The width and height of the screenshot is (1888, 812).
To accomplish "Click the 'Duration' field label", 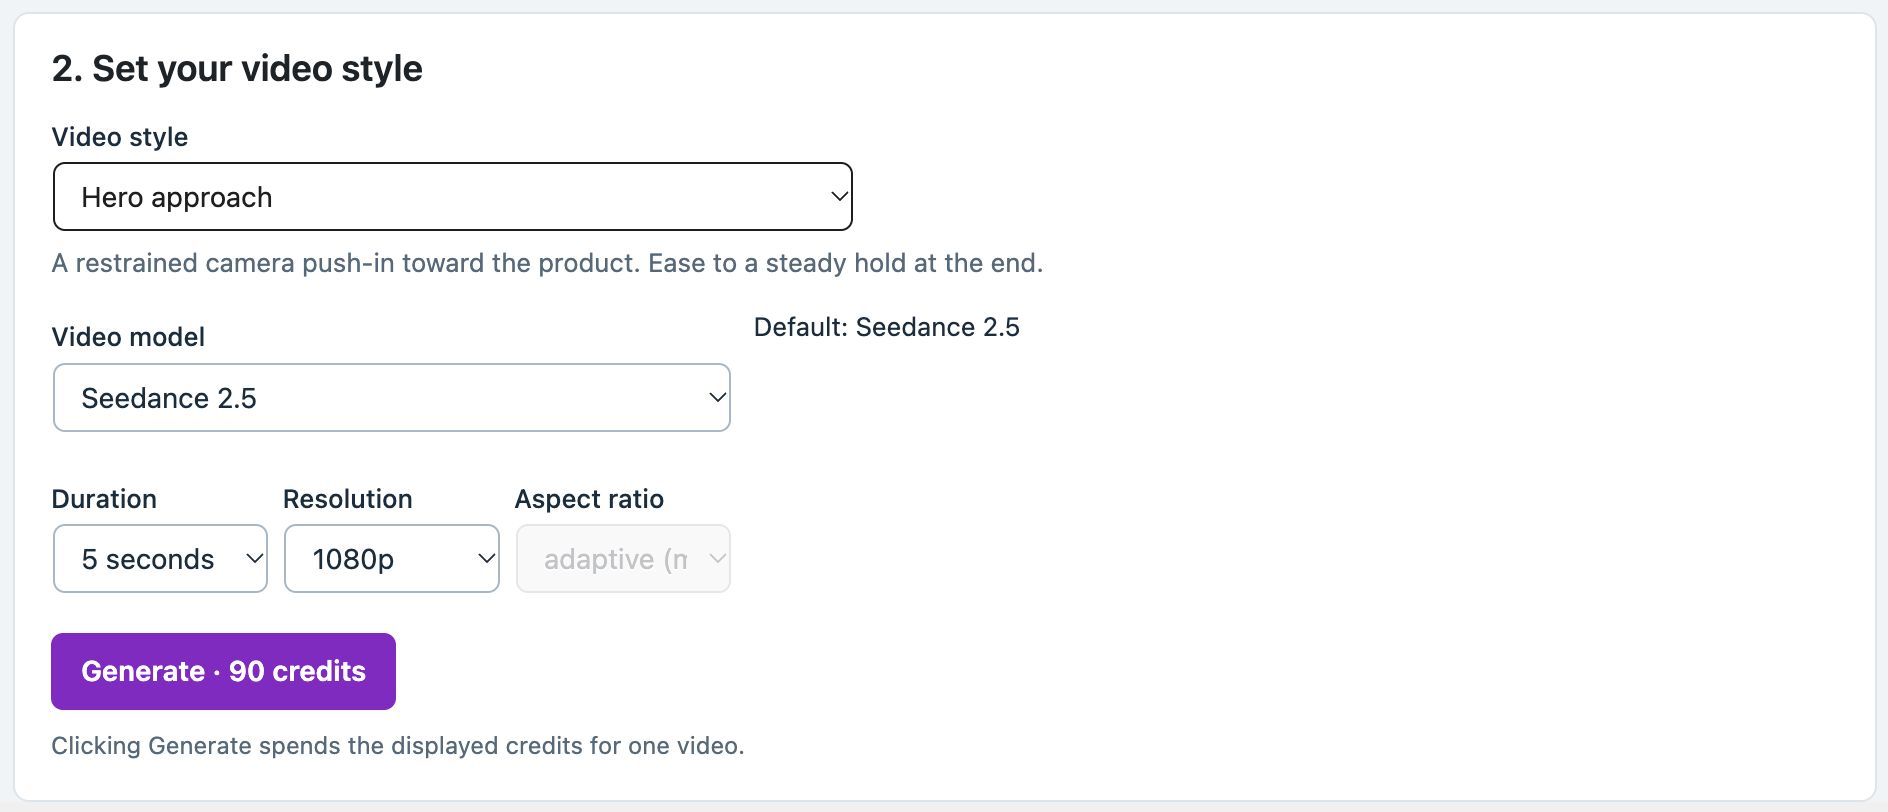I will [104, 499].
